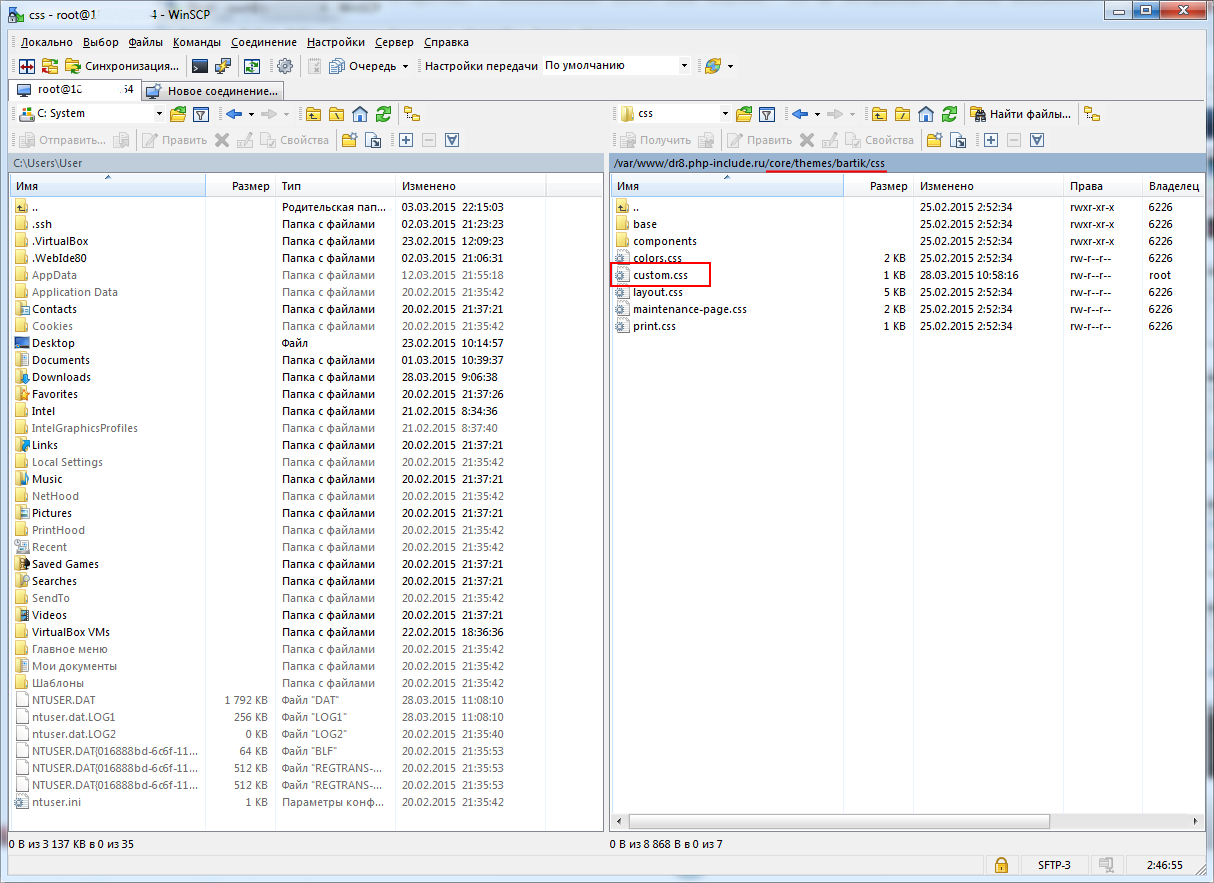1214x883 pixels.
Task: Open the Команды menu
Action: coord(197,42)
